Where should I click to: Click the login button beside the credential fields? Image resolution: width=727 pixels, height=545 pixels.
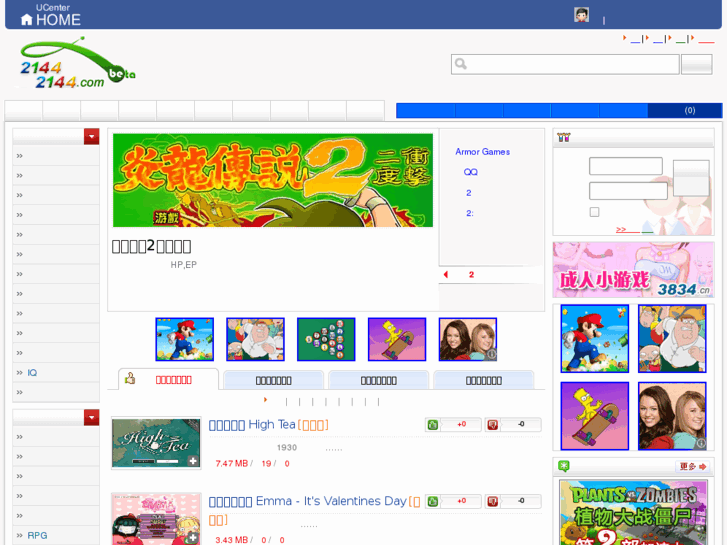pos(691,178)
